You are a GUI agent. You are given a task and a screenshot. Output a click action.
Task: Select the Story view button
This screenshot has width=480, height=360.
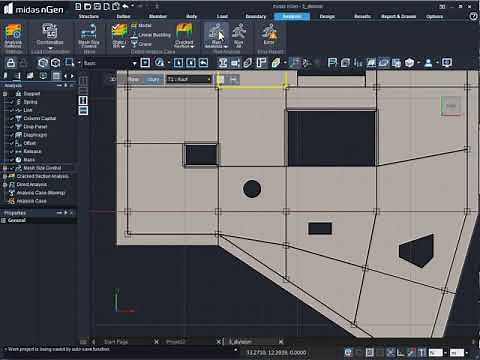tap(153, 79)
